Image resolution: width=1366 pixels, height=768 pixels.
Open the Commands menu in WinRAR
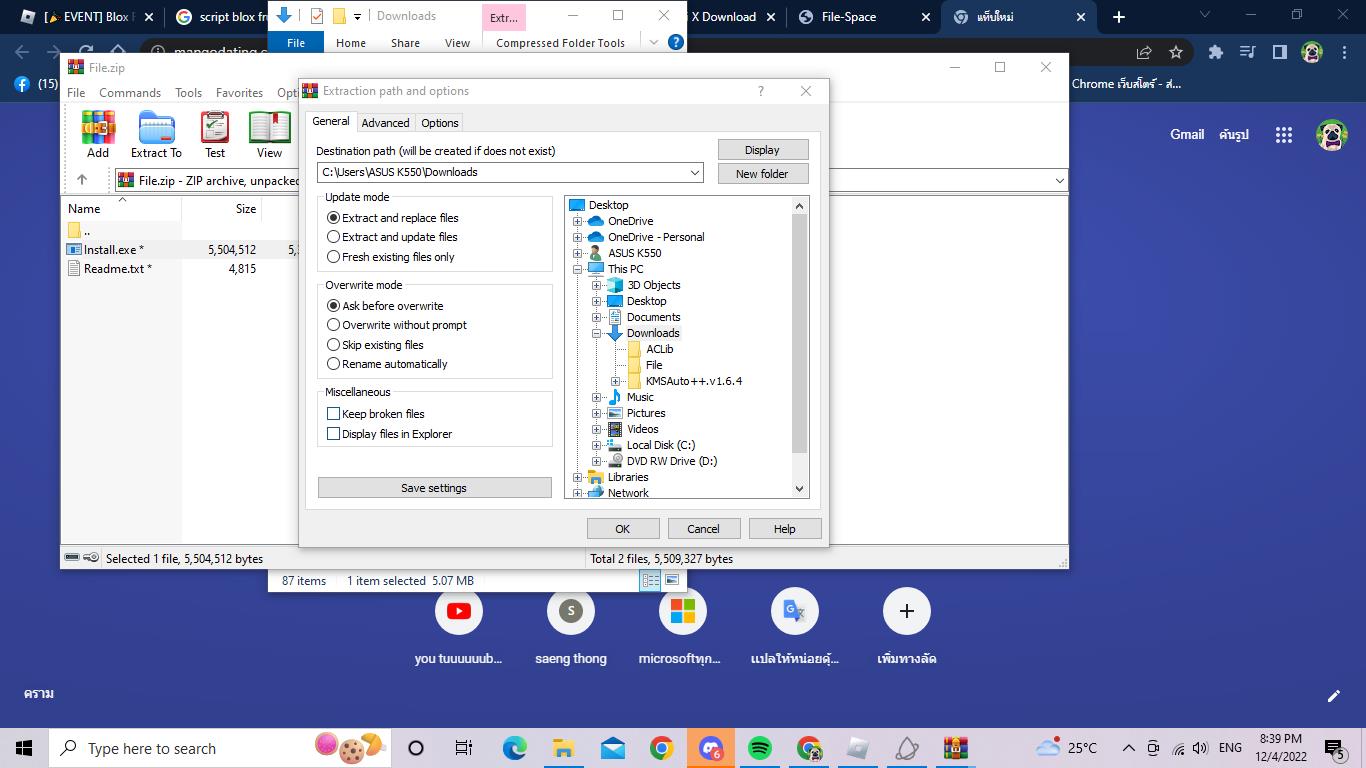(130, 93)
